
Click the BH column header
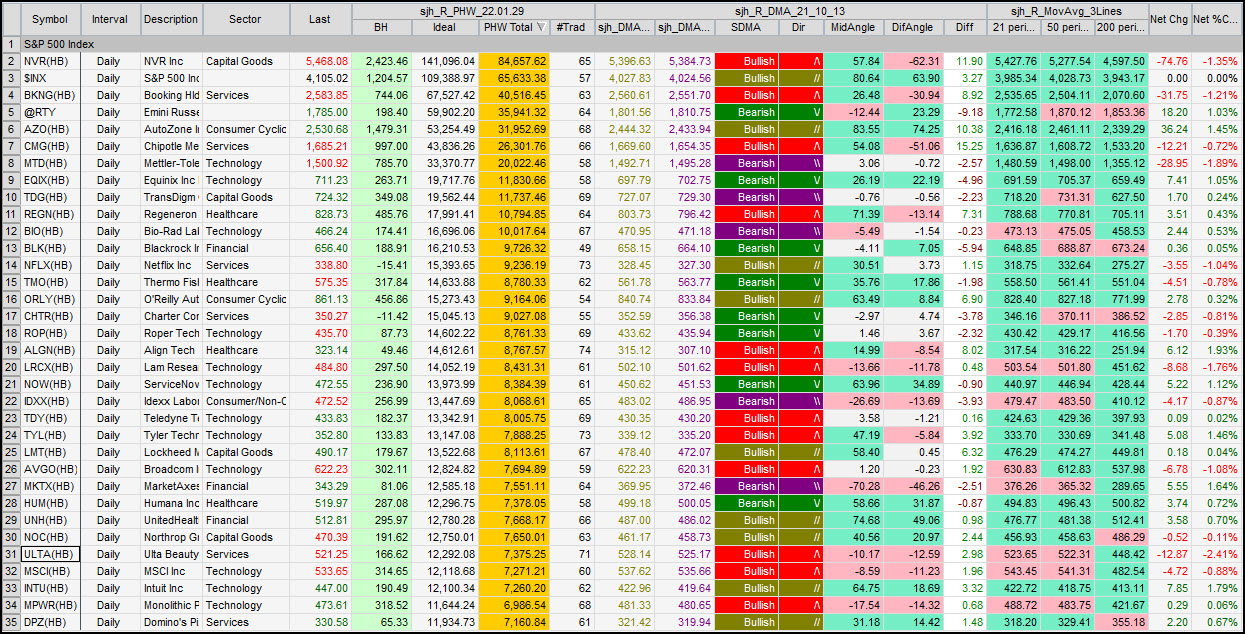(x=381, y=27)
